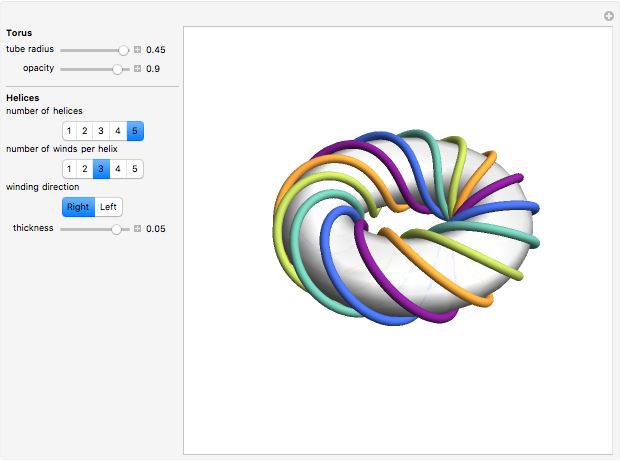Image resolution: width=620 pixels, height=462 pixels.
Task: Click the tube radius slider handle
Action: tap(124, 49)
